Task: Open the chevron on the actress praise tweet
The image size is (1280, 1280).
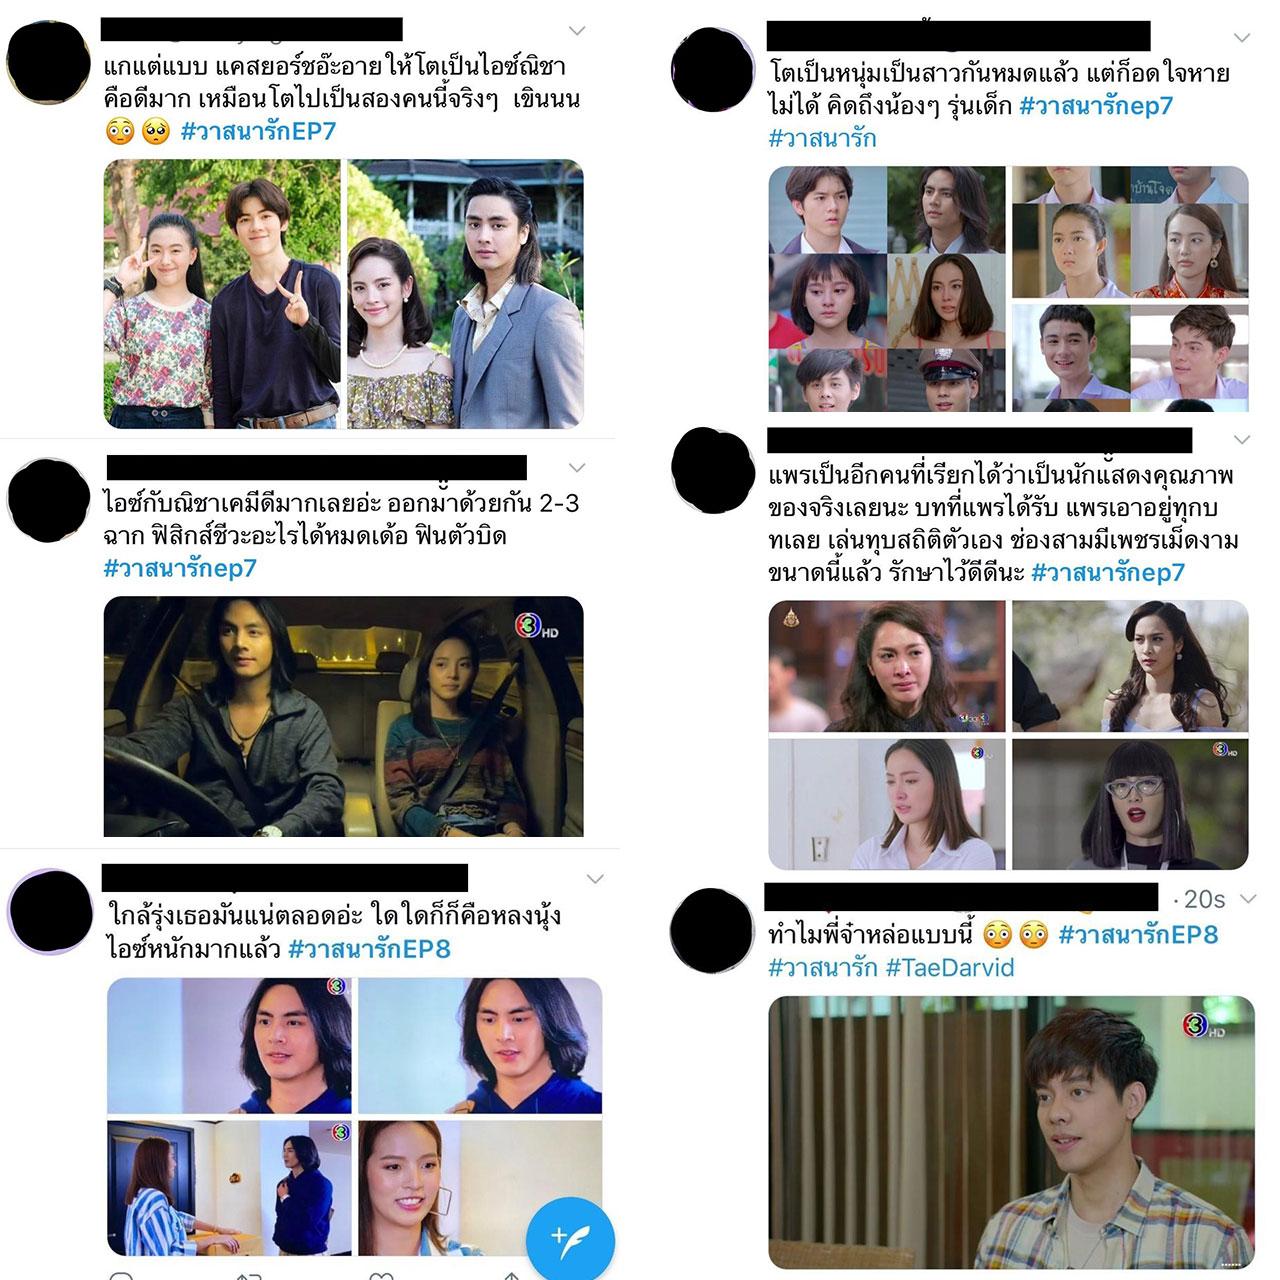Action: pyautogui.click(x=1242, y=440)
